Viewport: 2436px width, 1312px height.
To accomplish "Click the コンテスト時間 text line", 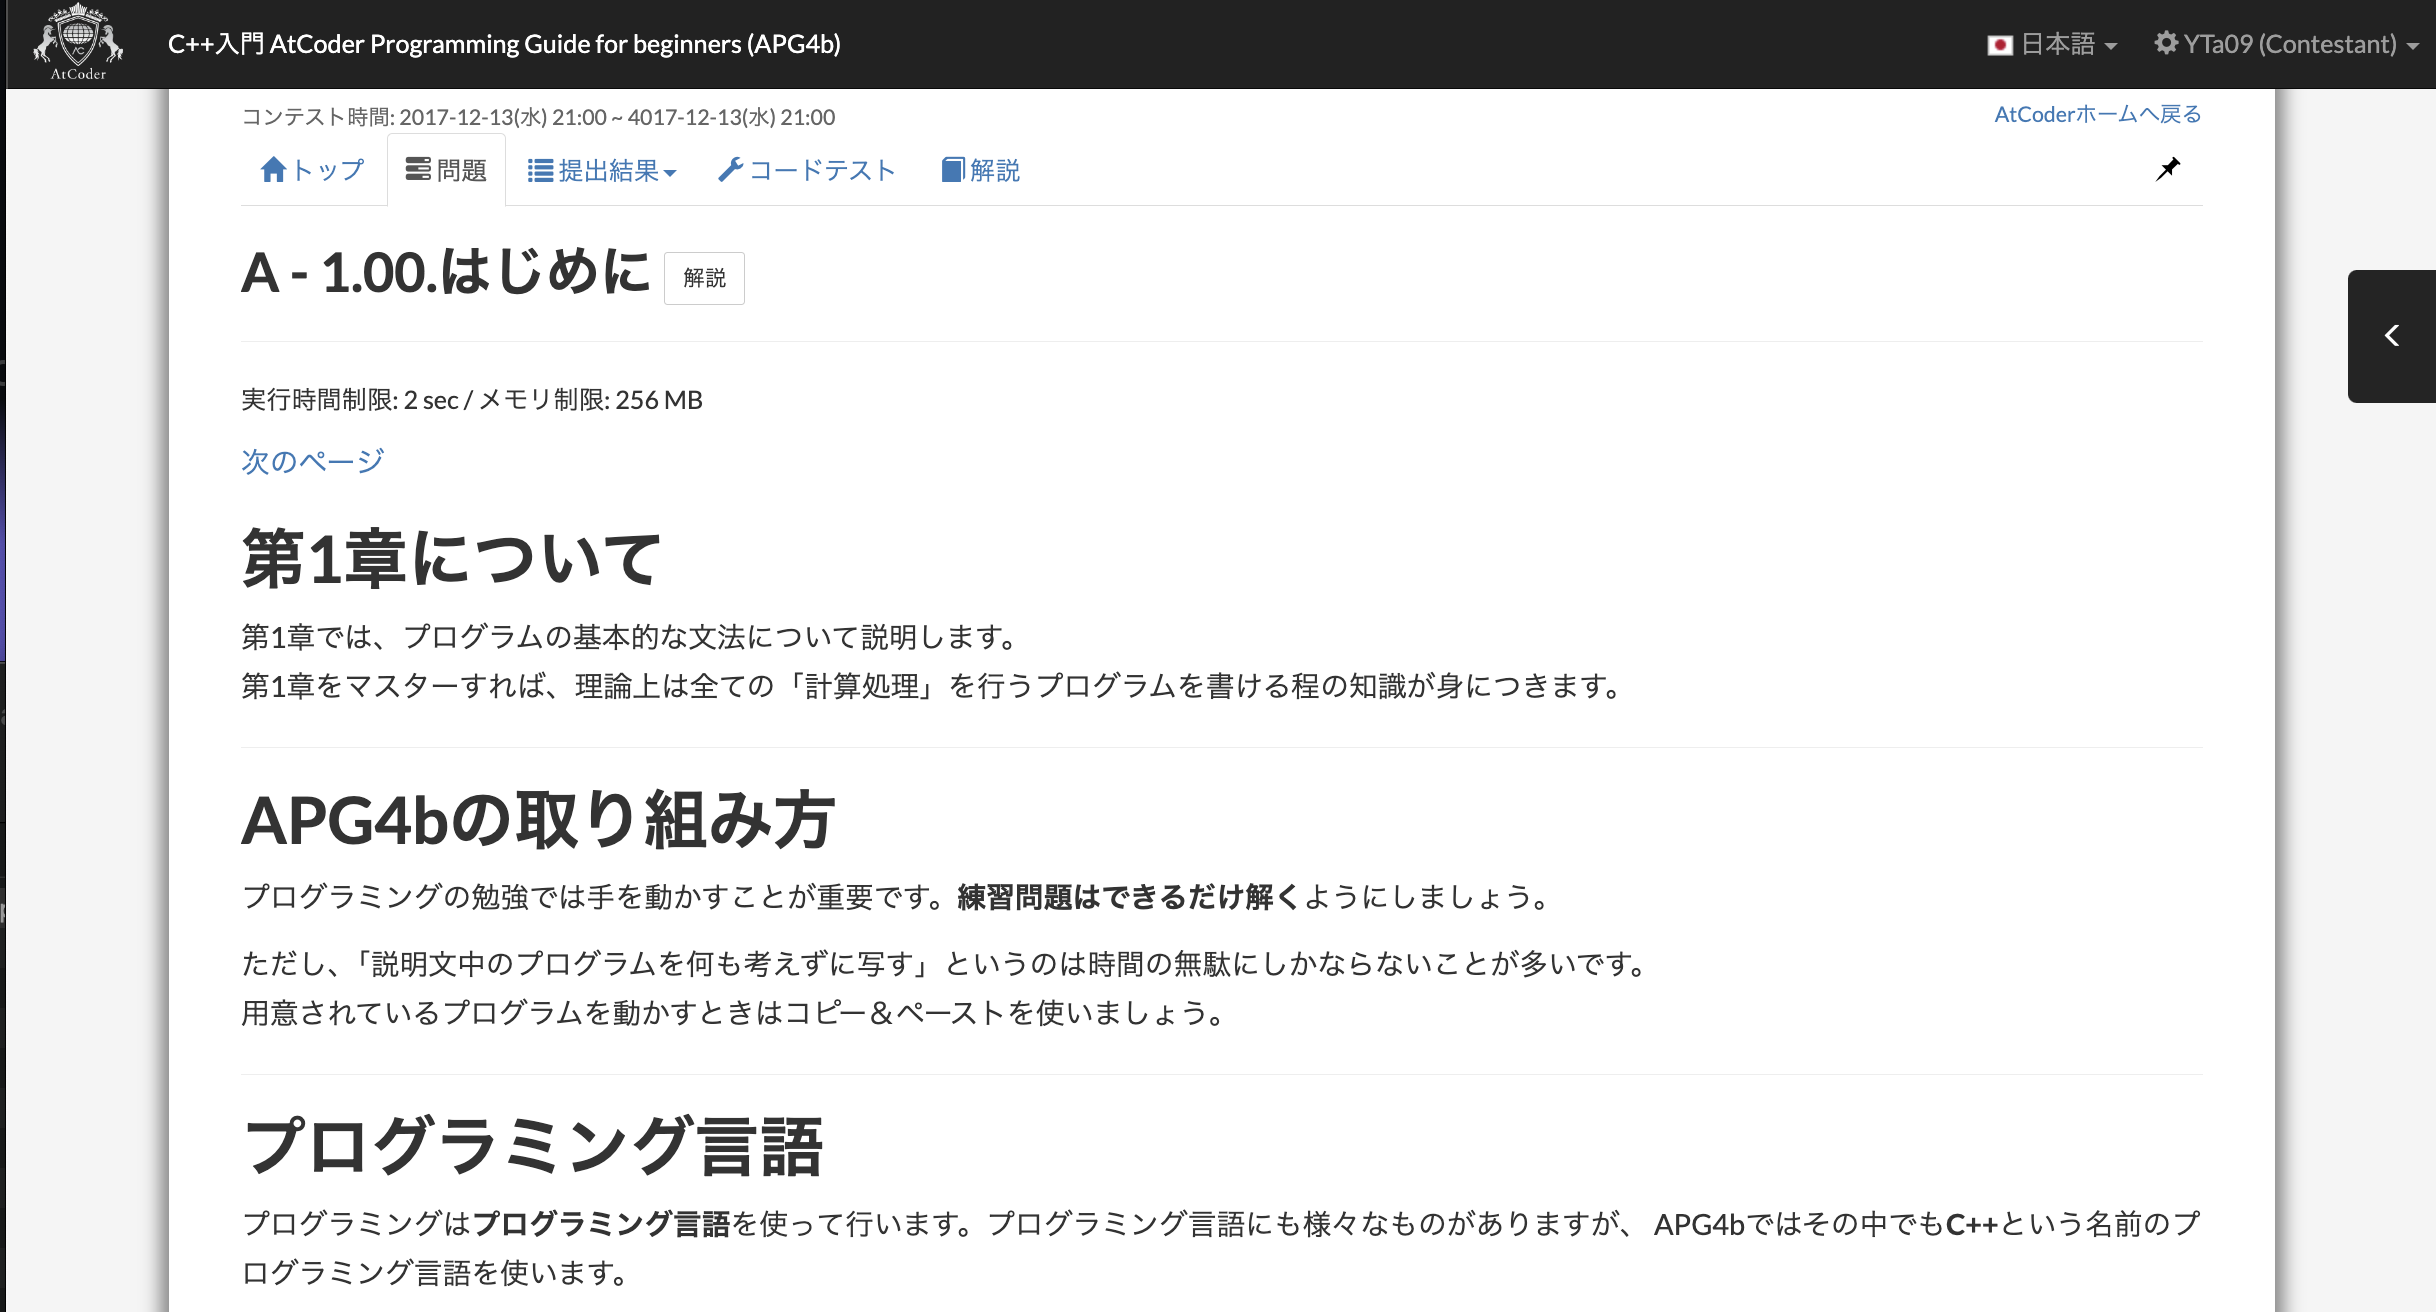I will [538, 117].
